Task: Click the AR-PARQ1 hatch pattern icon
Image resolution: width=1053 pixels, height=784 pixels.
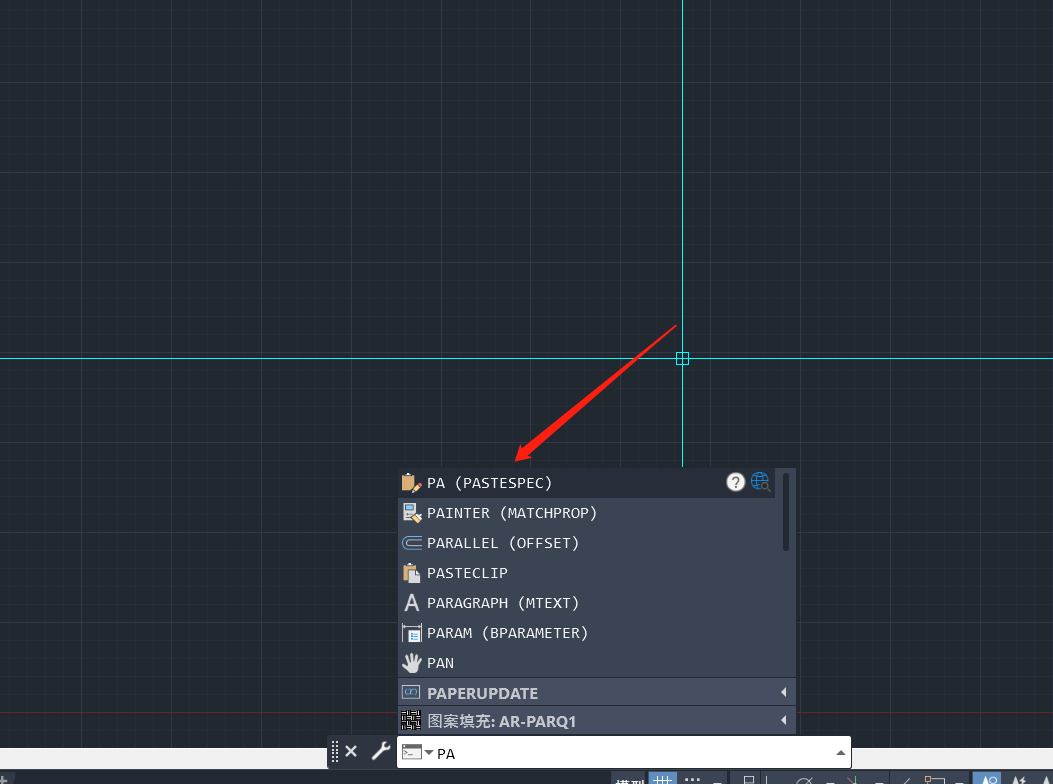Action: 411,721
